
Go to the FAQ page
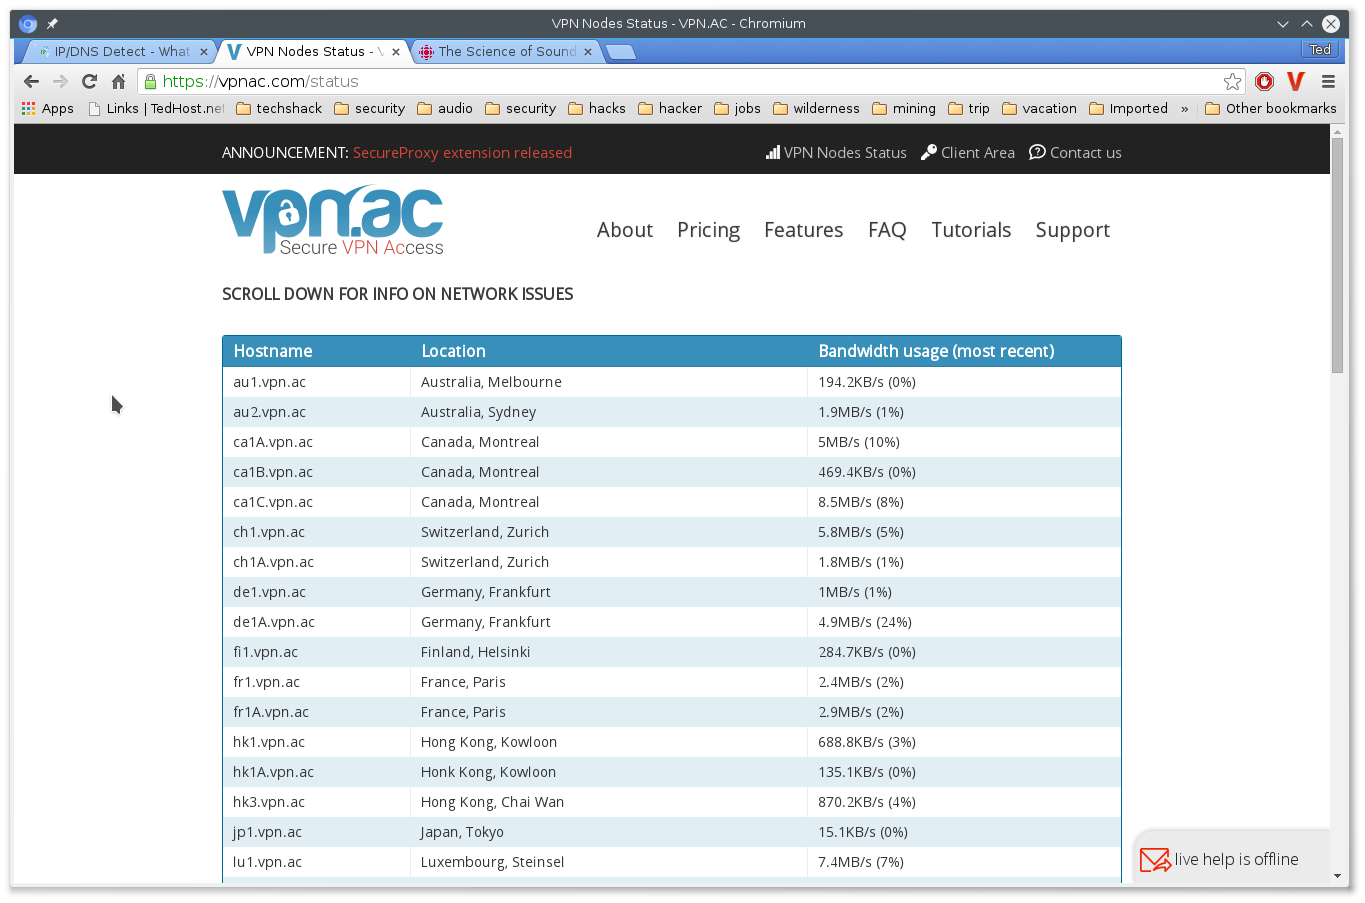887,230
